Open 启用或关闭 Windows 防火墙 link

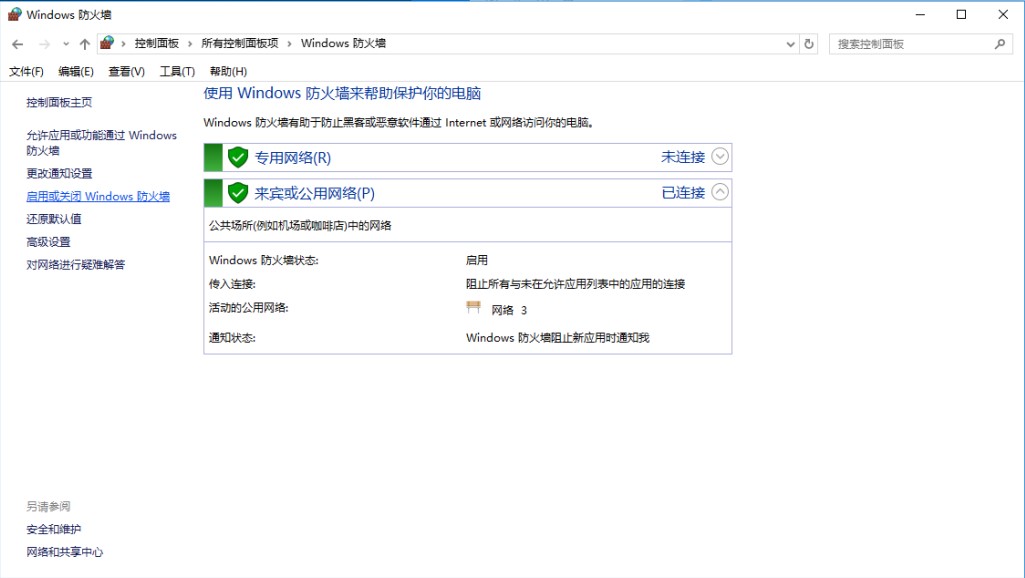point(98,196)
